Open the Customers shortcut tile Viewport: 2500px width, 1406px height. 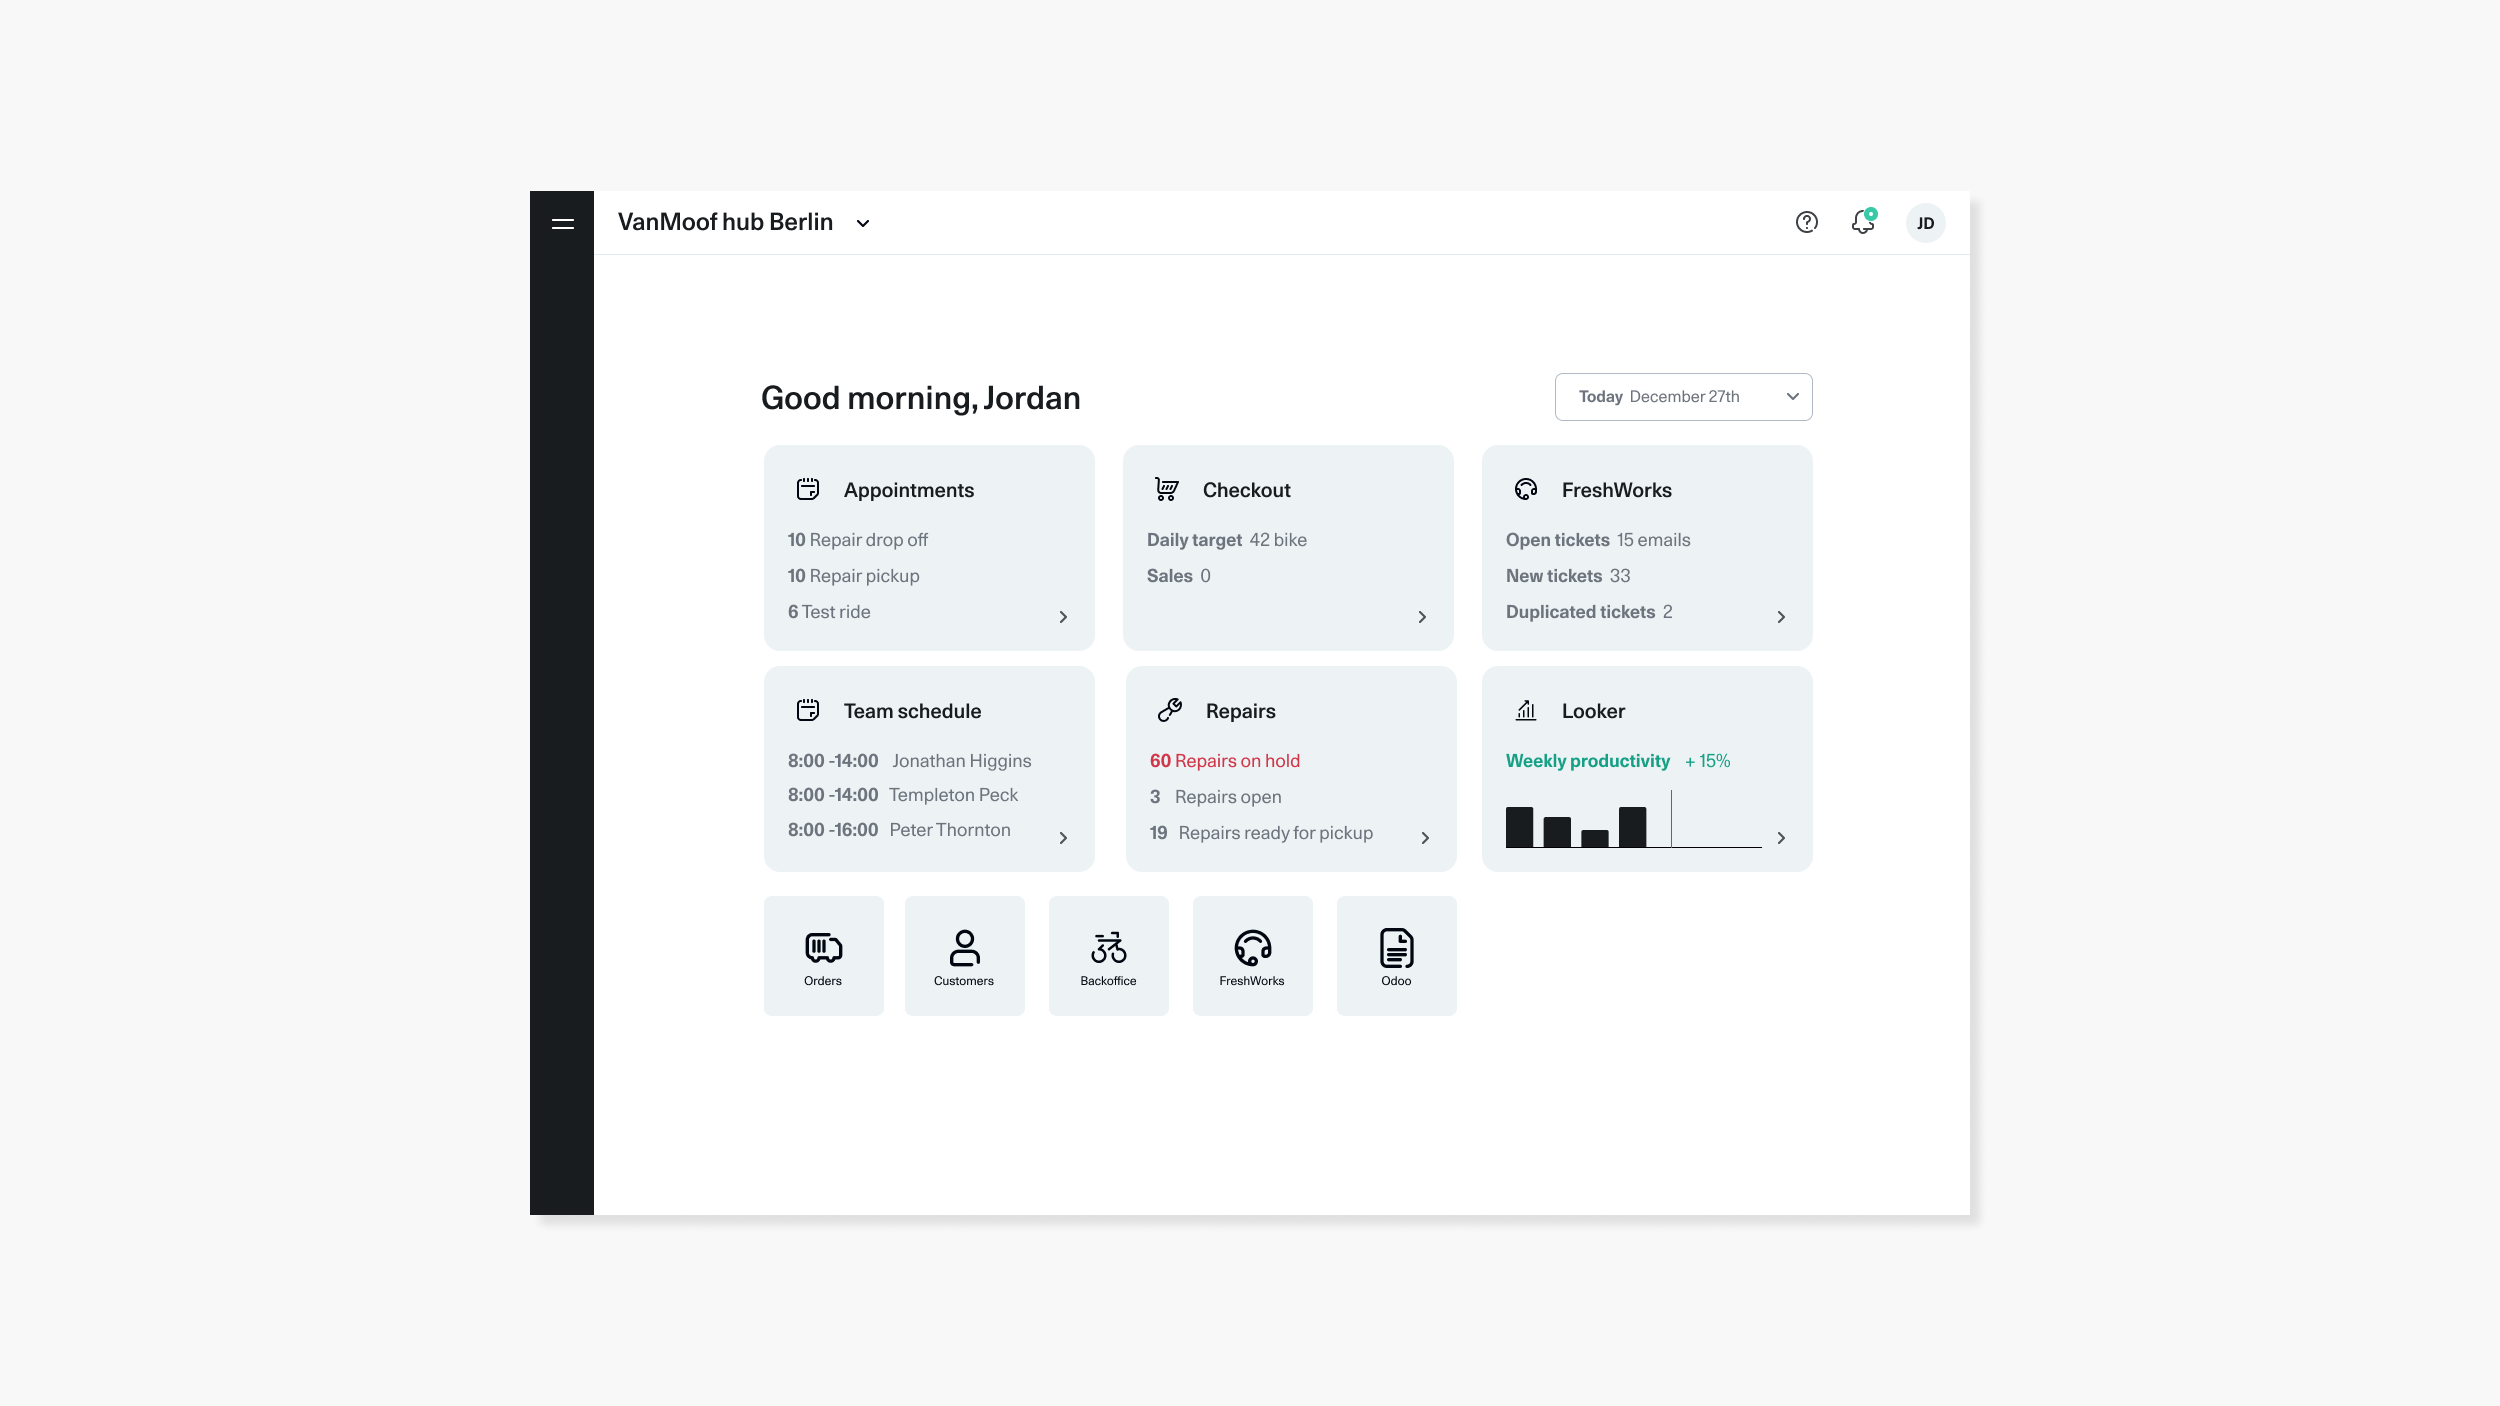click(x=965, y=956)
